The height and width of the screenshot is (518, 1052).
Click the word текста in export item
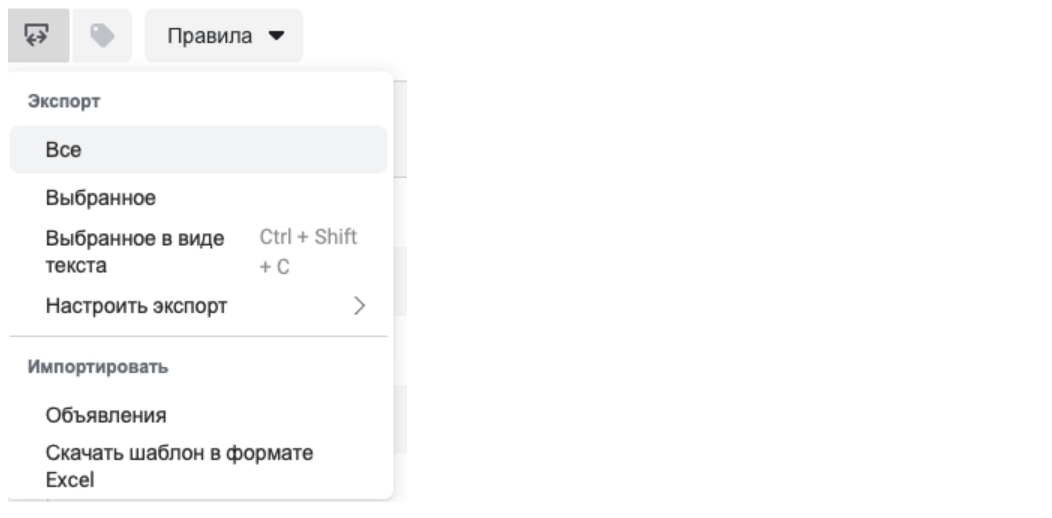pyautogui.click(x=76, y=266)
